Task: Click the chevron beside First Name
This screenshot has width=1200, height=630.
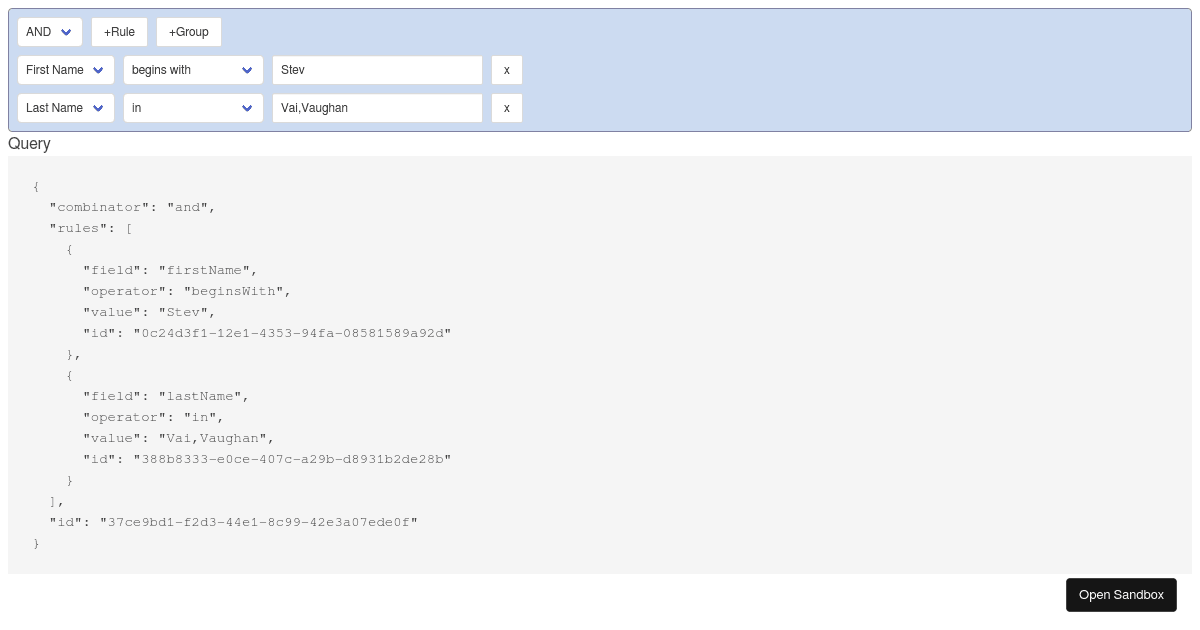Action: (x=98, y=70)
